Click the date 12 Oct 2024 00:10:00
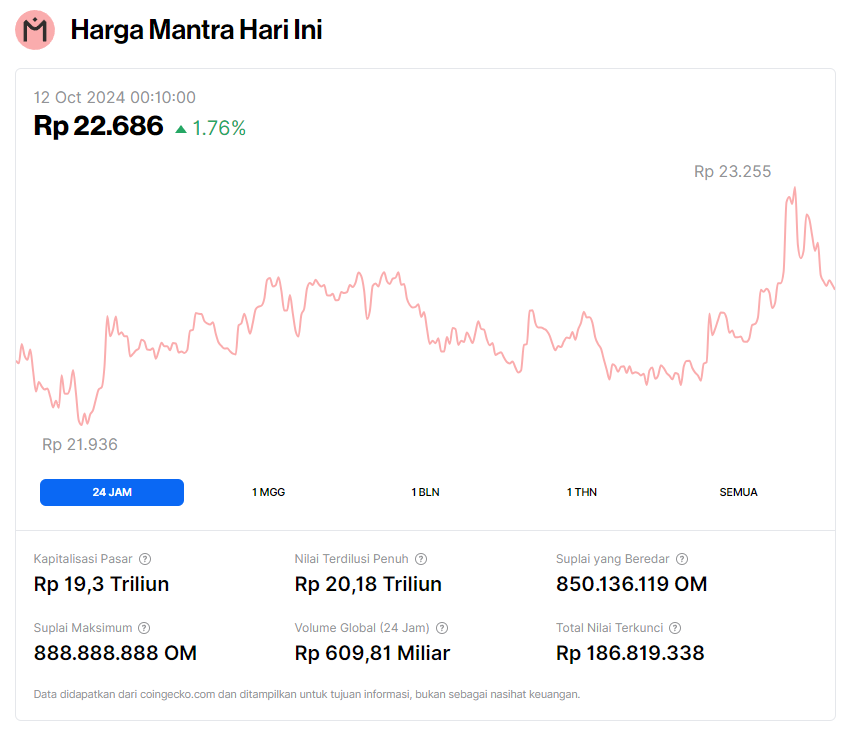The image size is (852, 738). tap(115, 97)
